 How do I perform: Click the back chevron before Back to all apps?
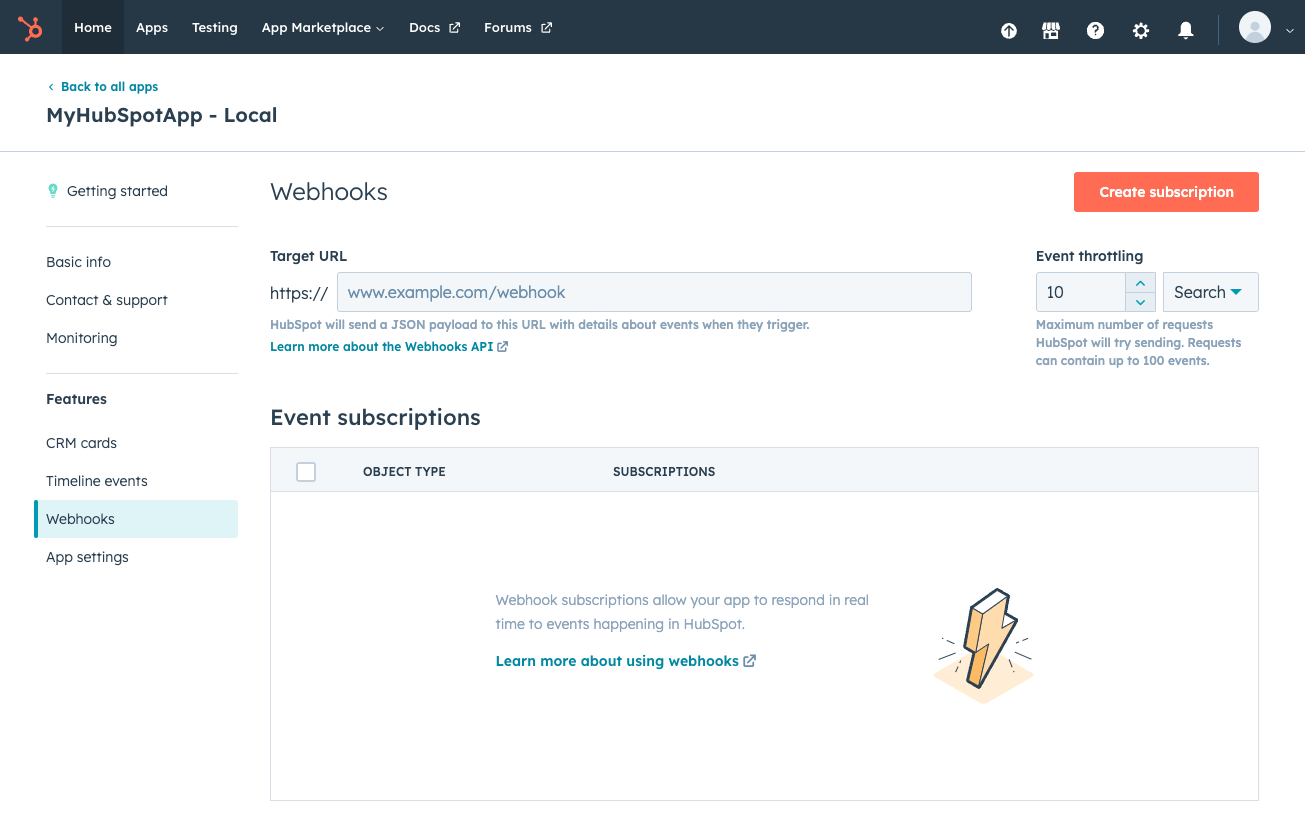point(51,87)
